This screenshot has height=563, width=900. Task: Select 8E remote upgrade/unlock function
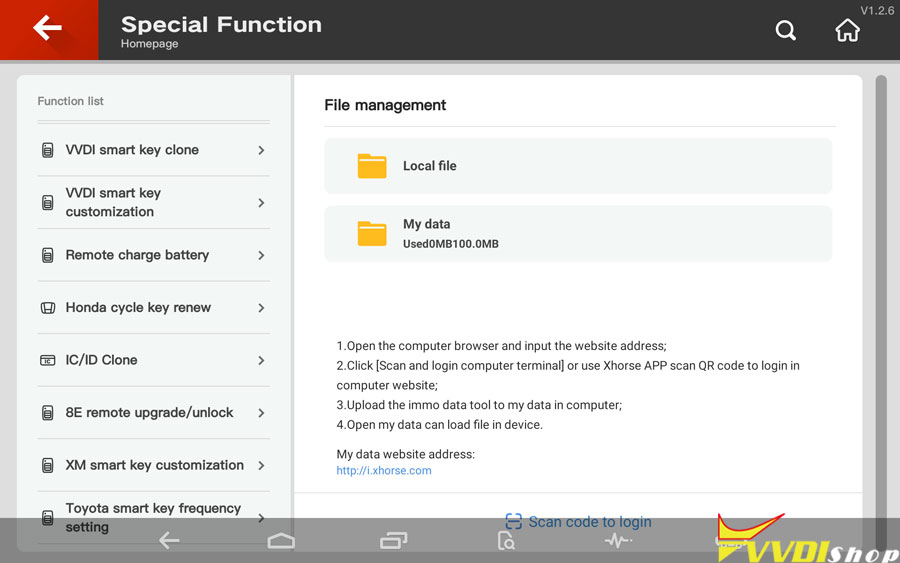154,413
